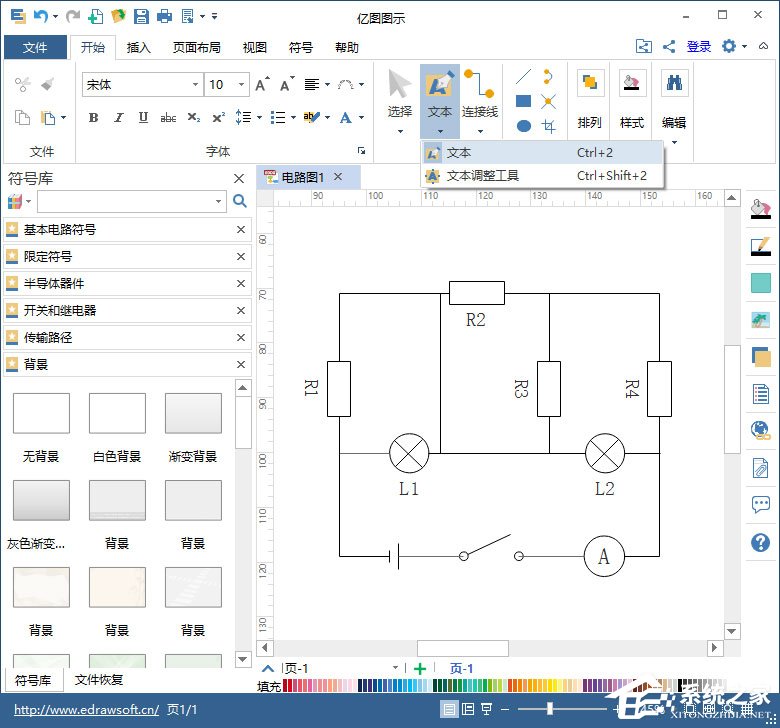Click the search magnifier in 符号库

(240, 201)
